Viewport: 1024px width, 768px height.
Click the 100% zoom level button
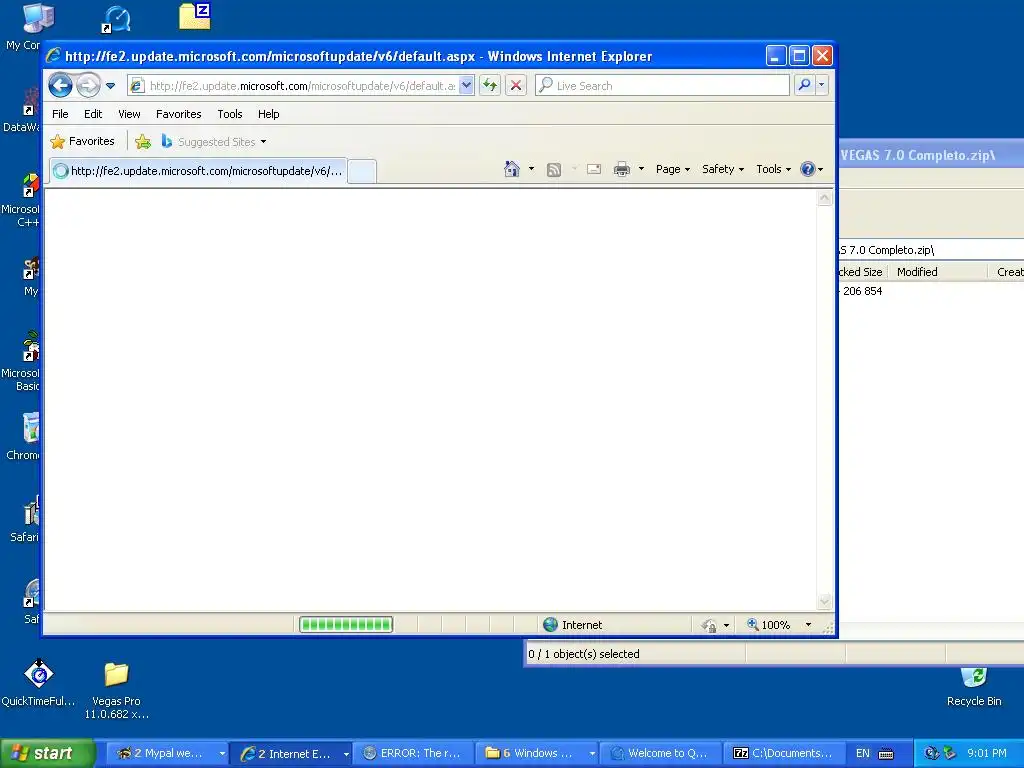(769, 625)
